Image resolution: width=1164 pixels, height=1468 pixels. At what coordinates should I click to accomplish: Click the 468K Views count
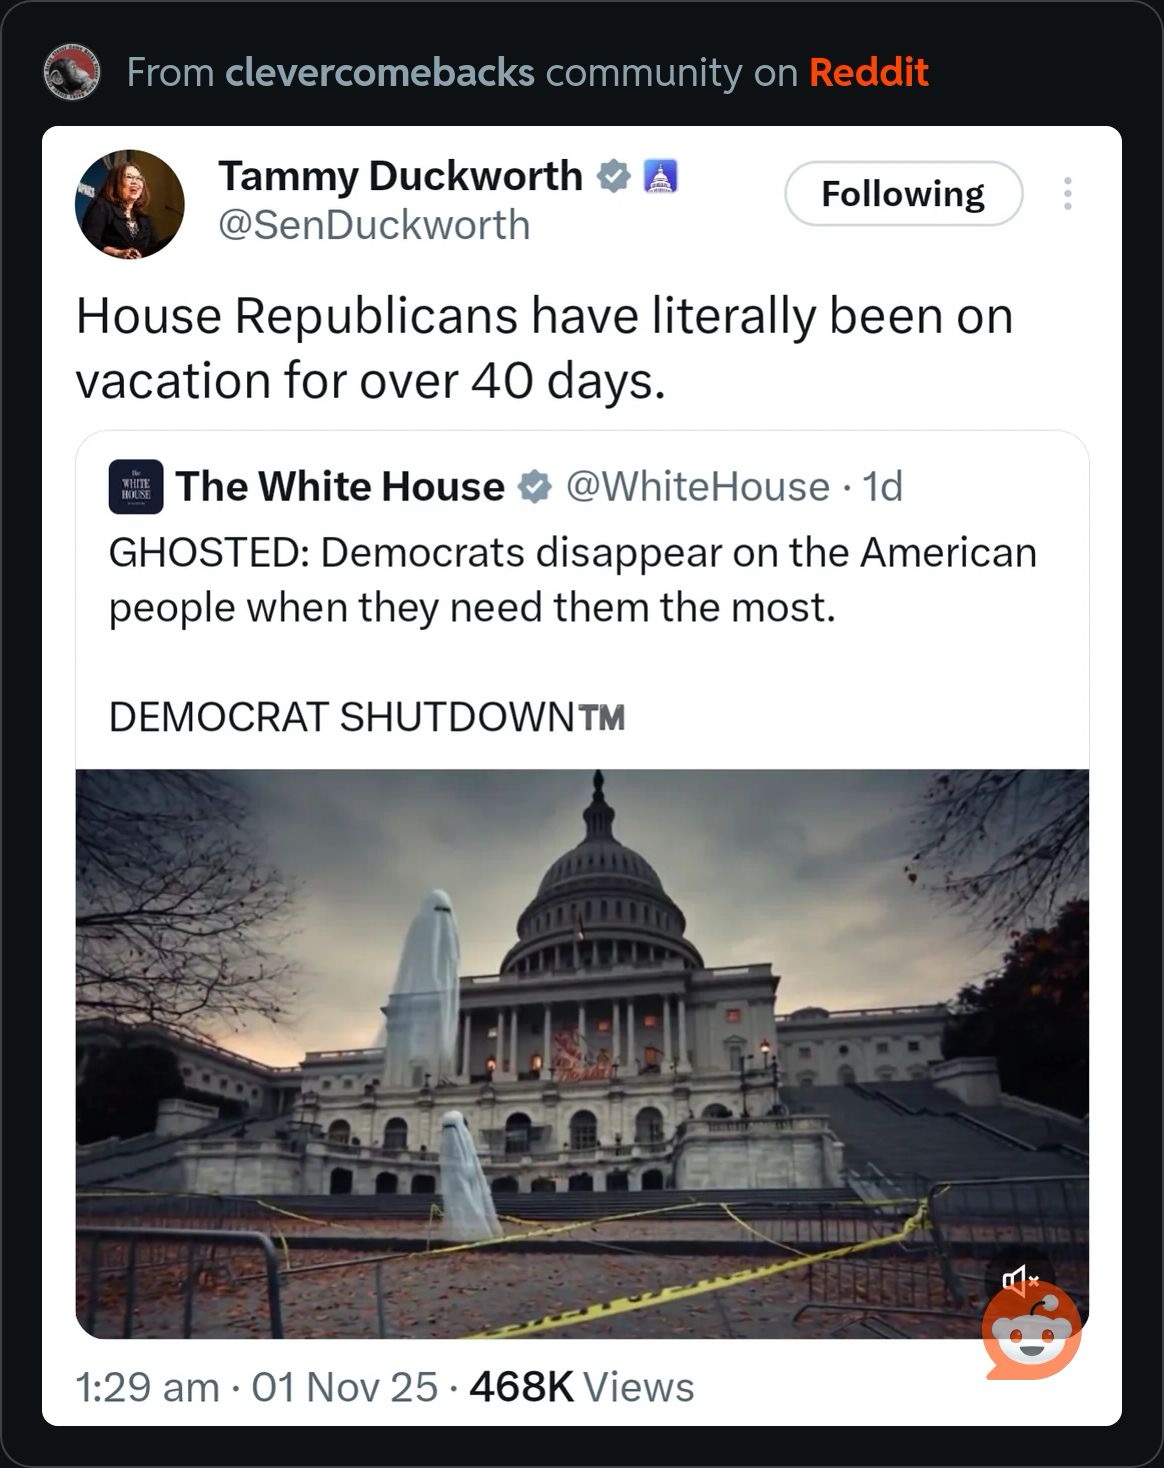pos(581,1387)
